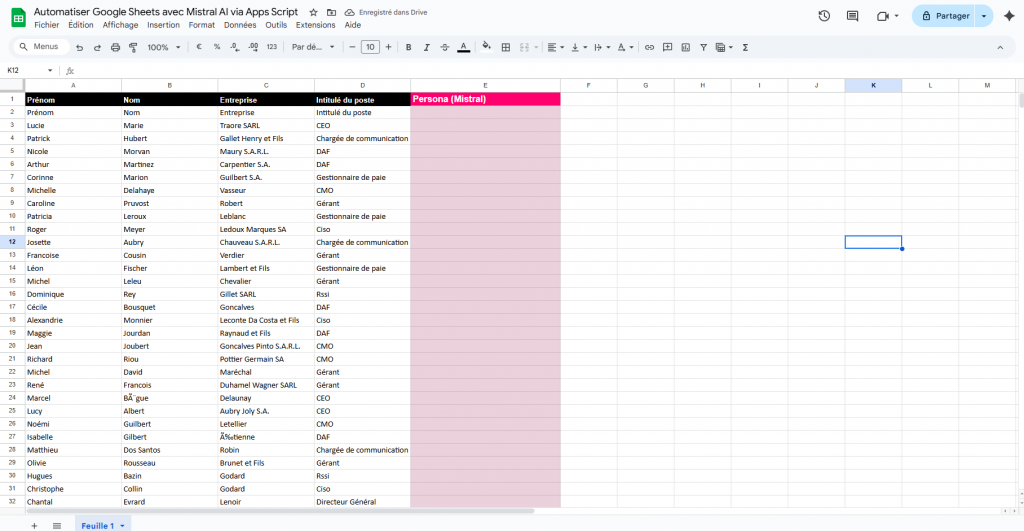Select the paint format roller tool
This screenshot has width=1024, height=531.
coord(132,47)
